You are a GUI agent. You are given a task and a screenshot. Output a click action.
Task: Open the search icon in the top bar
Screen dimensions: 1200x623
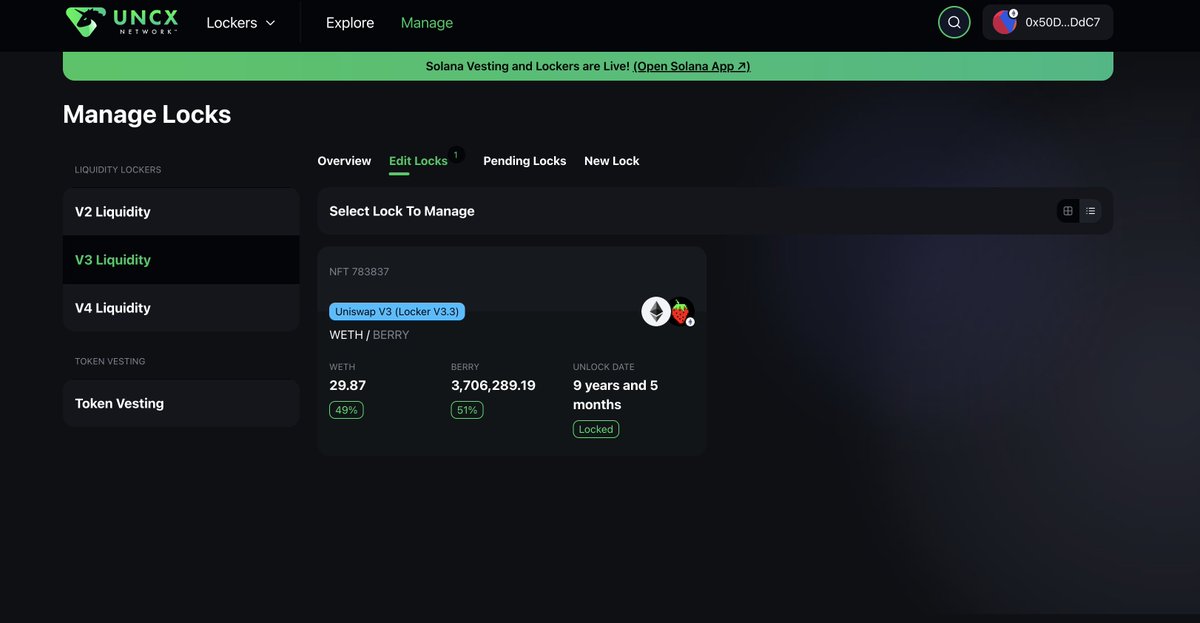tap(953, 21)
